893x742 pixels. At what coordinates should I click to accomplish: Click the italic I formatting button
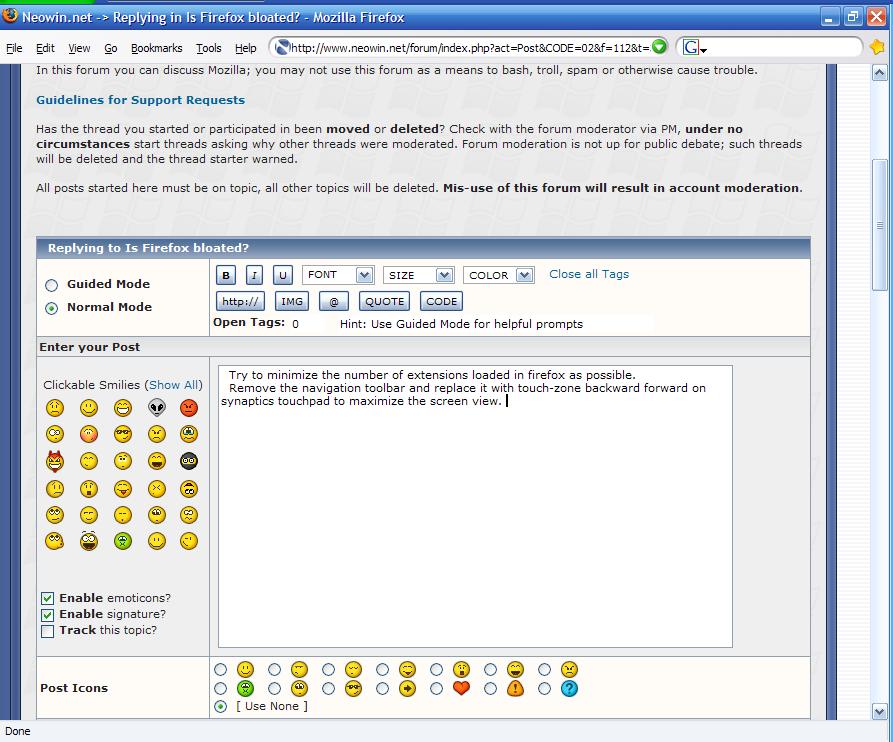[x=254, y=276]
